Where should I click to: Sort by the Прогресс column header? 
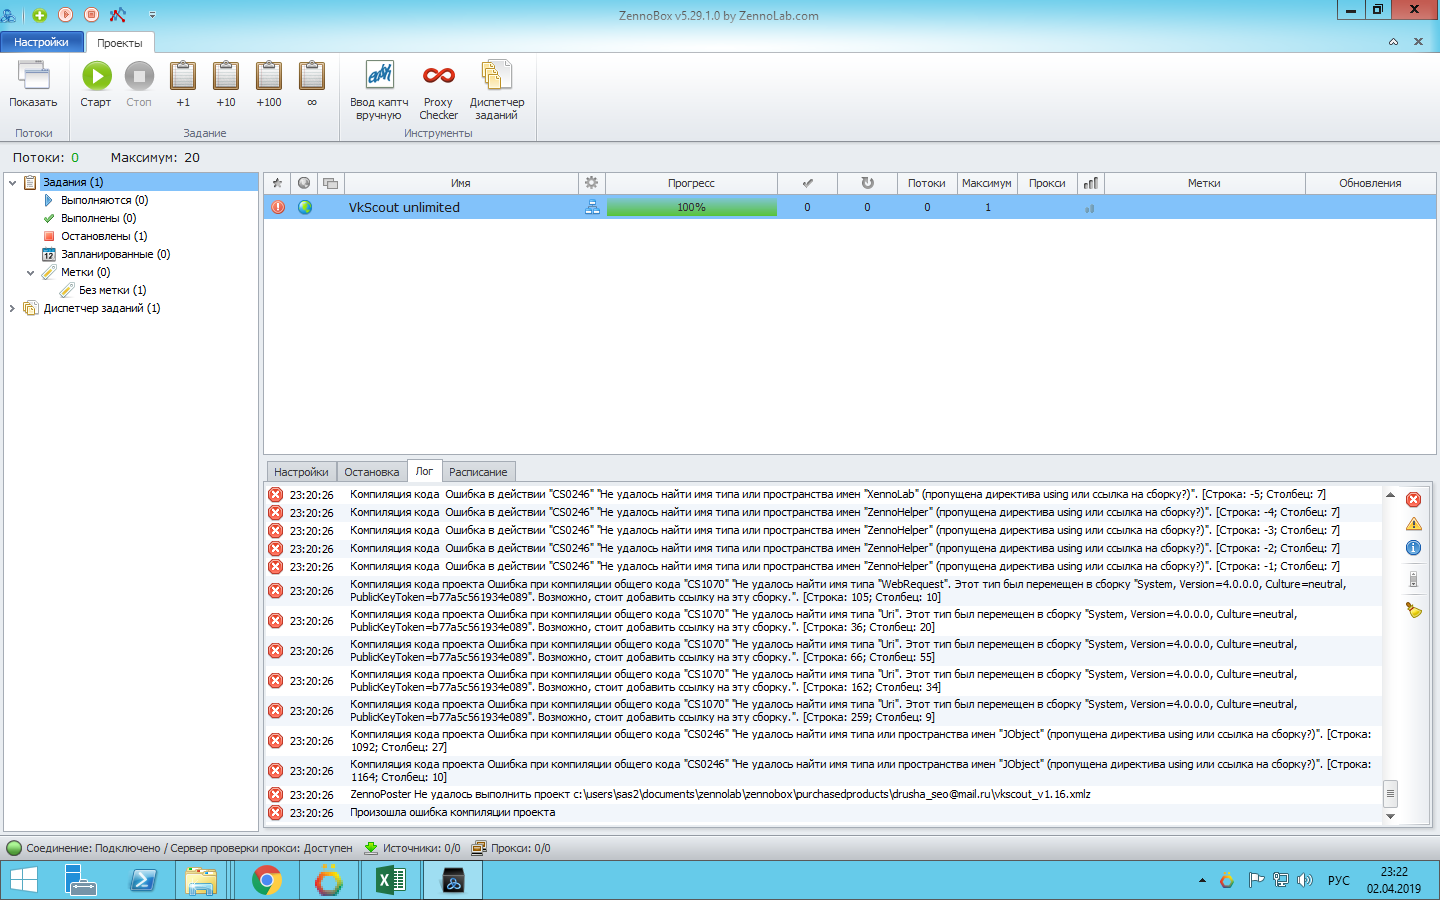pyautogui.click(x=691, y=183)
